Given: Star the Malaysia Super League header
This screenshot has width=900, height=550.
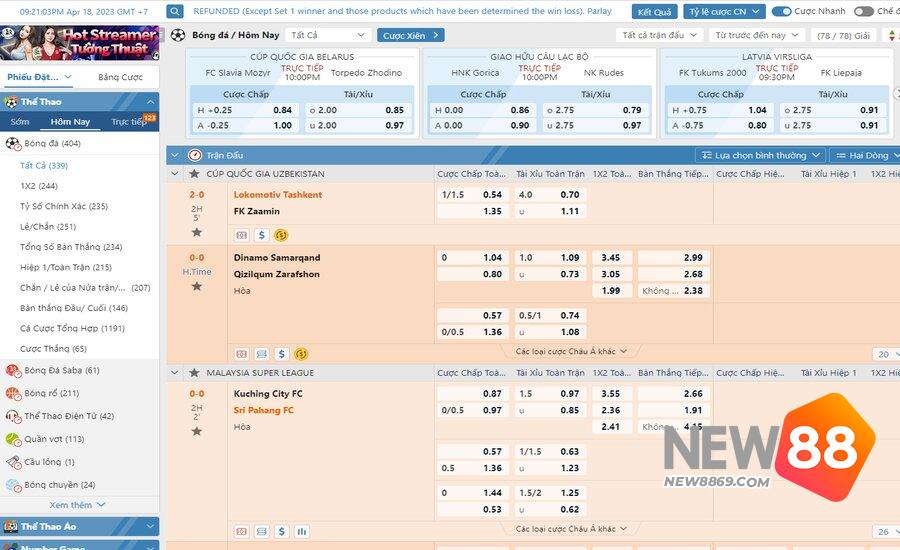Looking at the screenshot, I should 195,373.
